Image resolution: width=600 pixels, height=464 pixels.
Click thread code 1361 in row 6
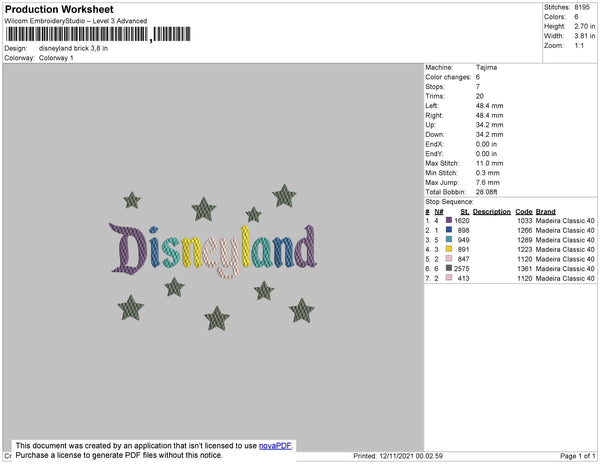[x=525, y=269]
